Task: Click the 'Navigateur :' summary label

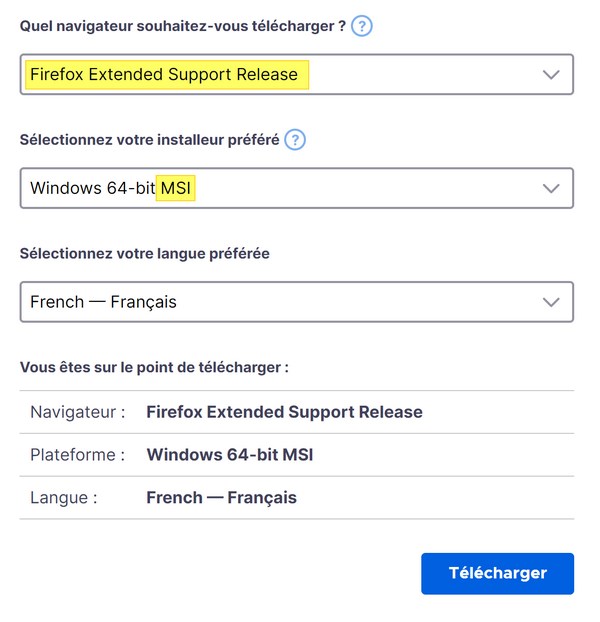Action: coord(78,412)
